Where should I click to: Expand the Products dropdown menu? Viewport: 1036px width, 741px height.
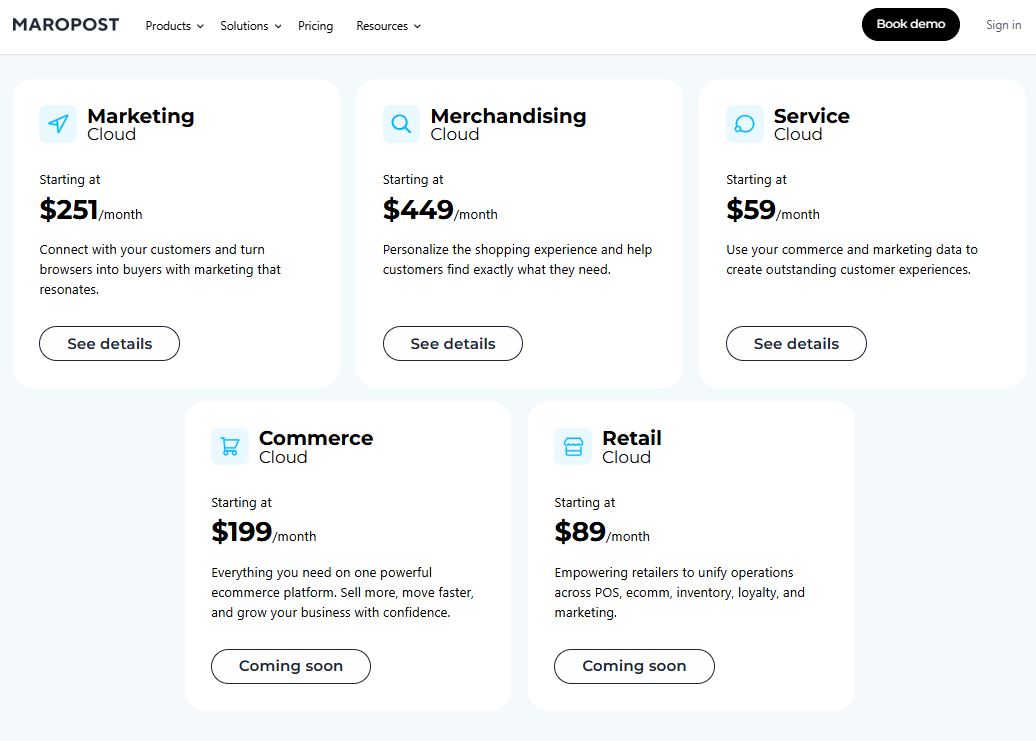174,26
